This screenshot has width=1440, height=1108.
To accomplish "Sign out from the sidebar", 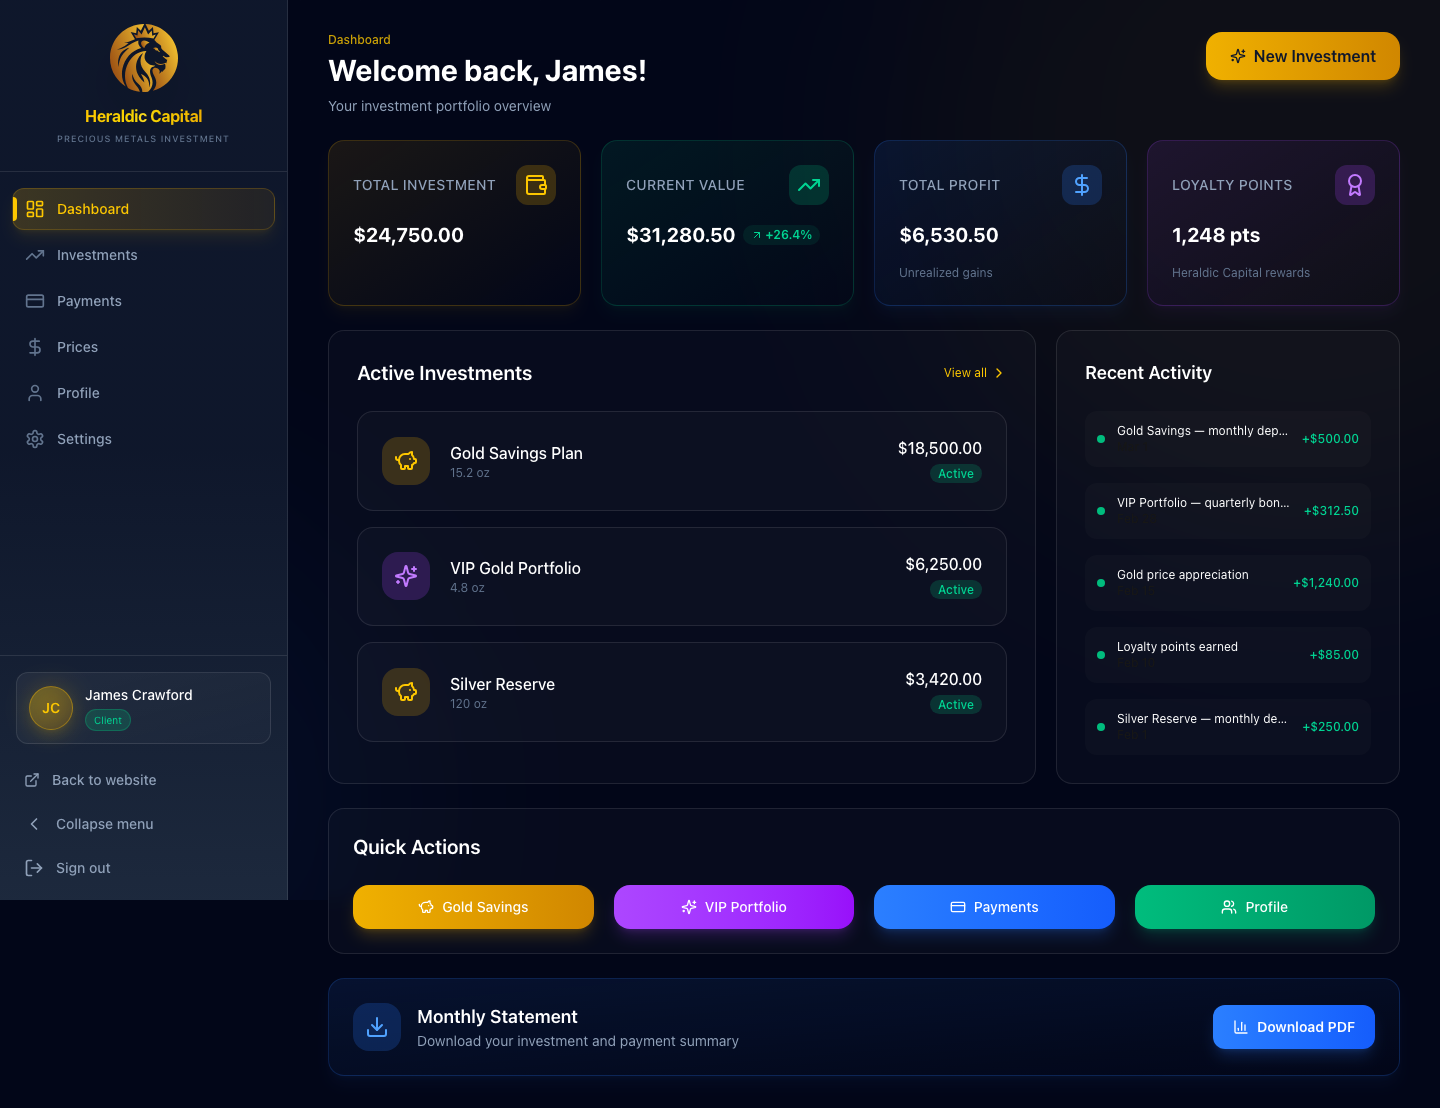I will (68, 868).
